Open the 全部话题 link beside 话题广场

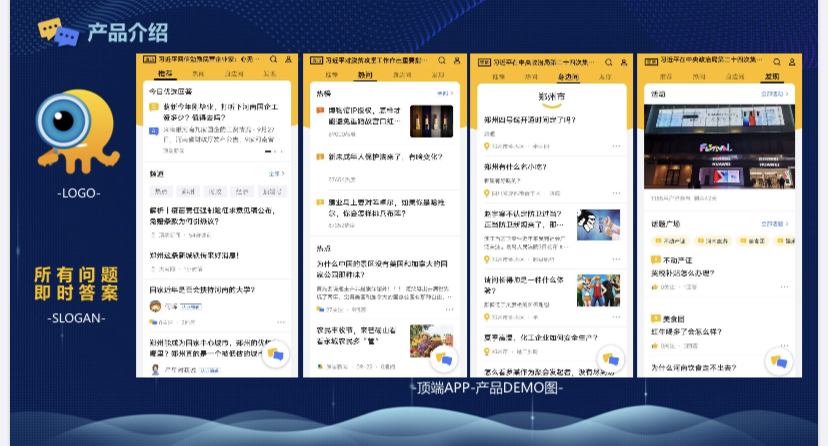(775, 224)
